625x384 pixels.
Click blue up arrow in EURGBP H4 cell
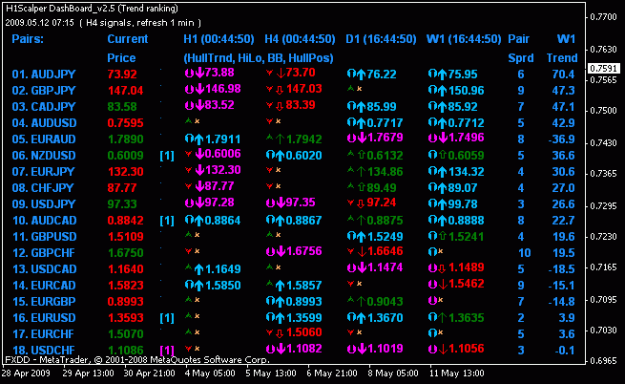[x=280, y=302]
